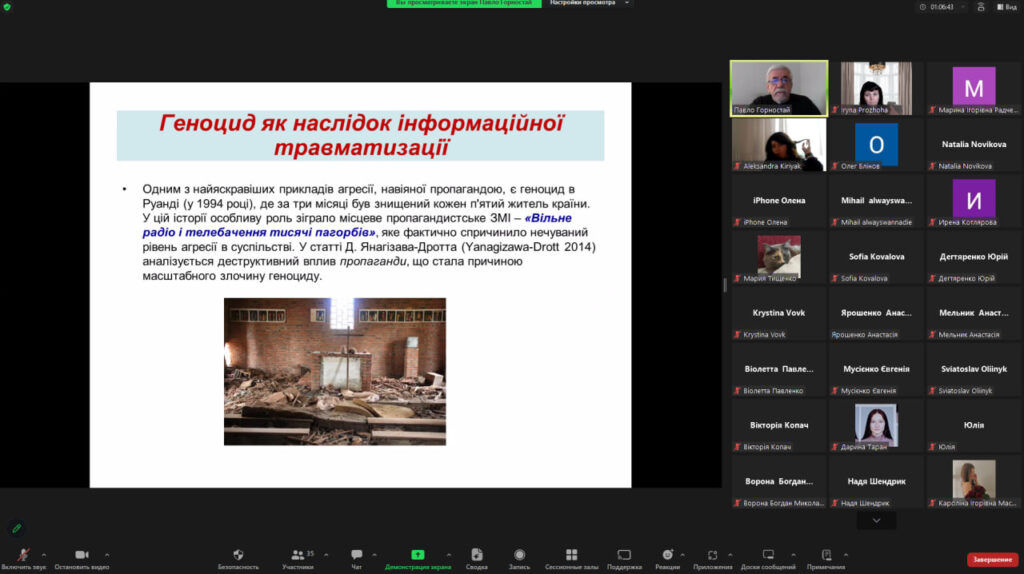This screenshot has width=1024, height=574.
Task: Open the Участники participants panel
Action: point(297,555)
